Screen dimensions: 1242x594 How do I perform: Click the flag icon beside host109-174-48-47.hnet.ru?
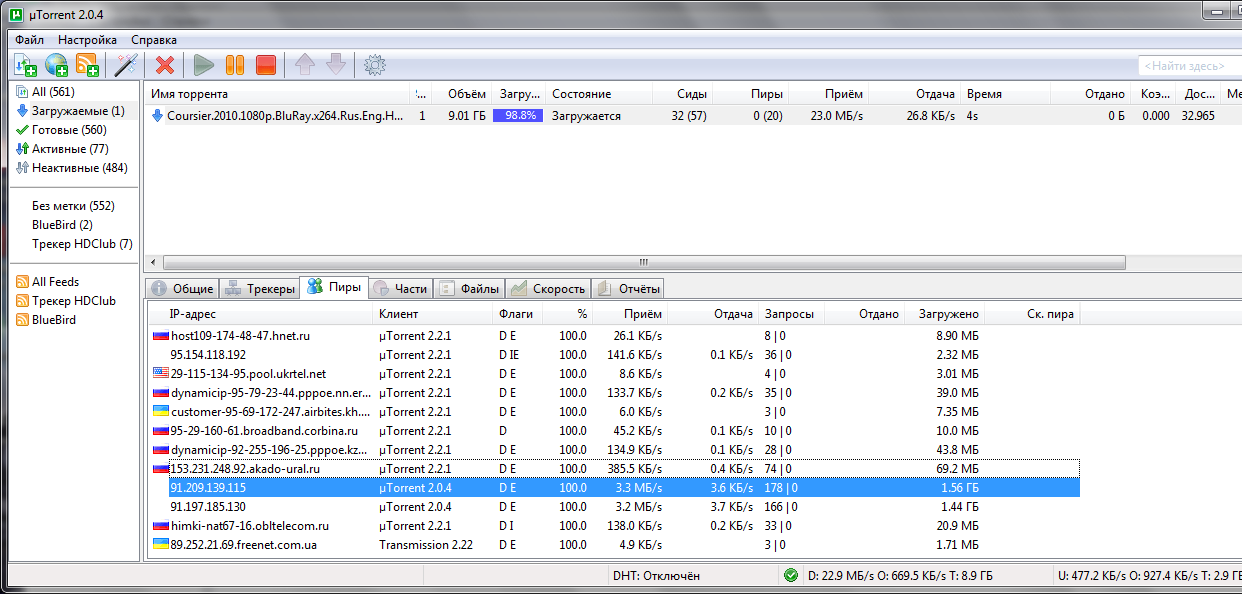(160, 336)
